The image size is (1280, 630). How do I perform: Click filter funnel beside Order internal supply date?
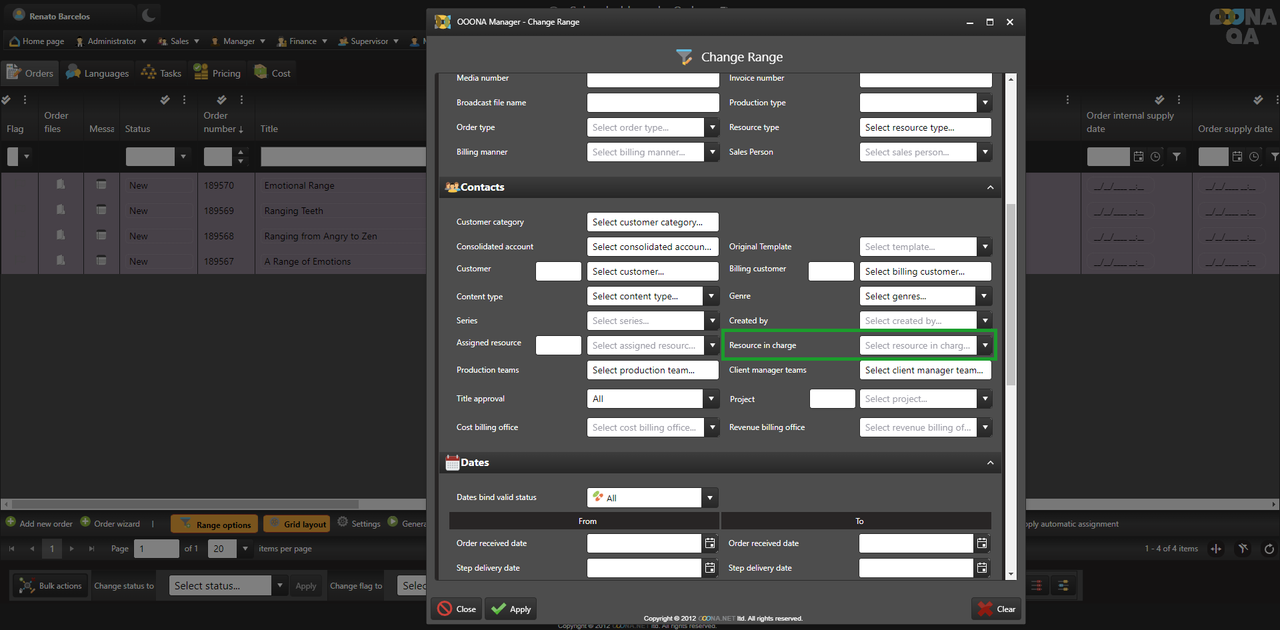click(1176, 157)
